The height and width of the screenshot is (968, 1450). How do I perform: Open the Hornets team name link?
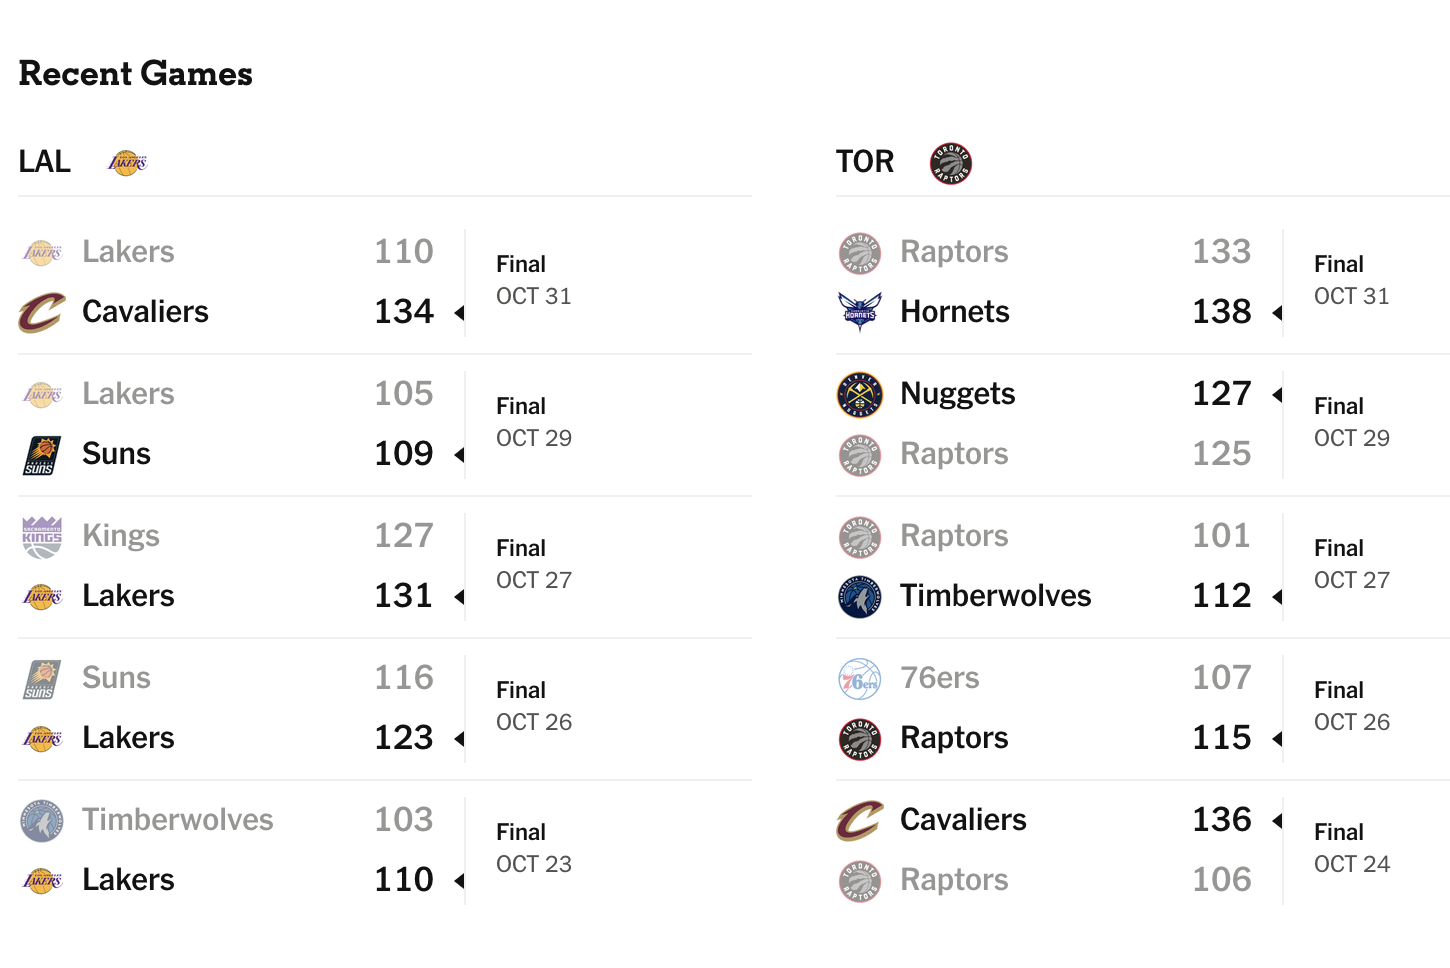[x=955, y=312]
